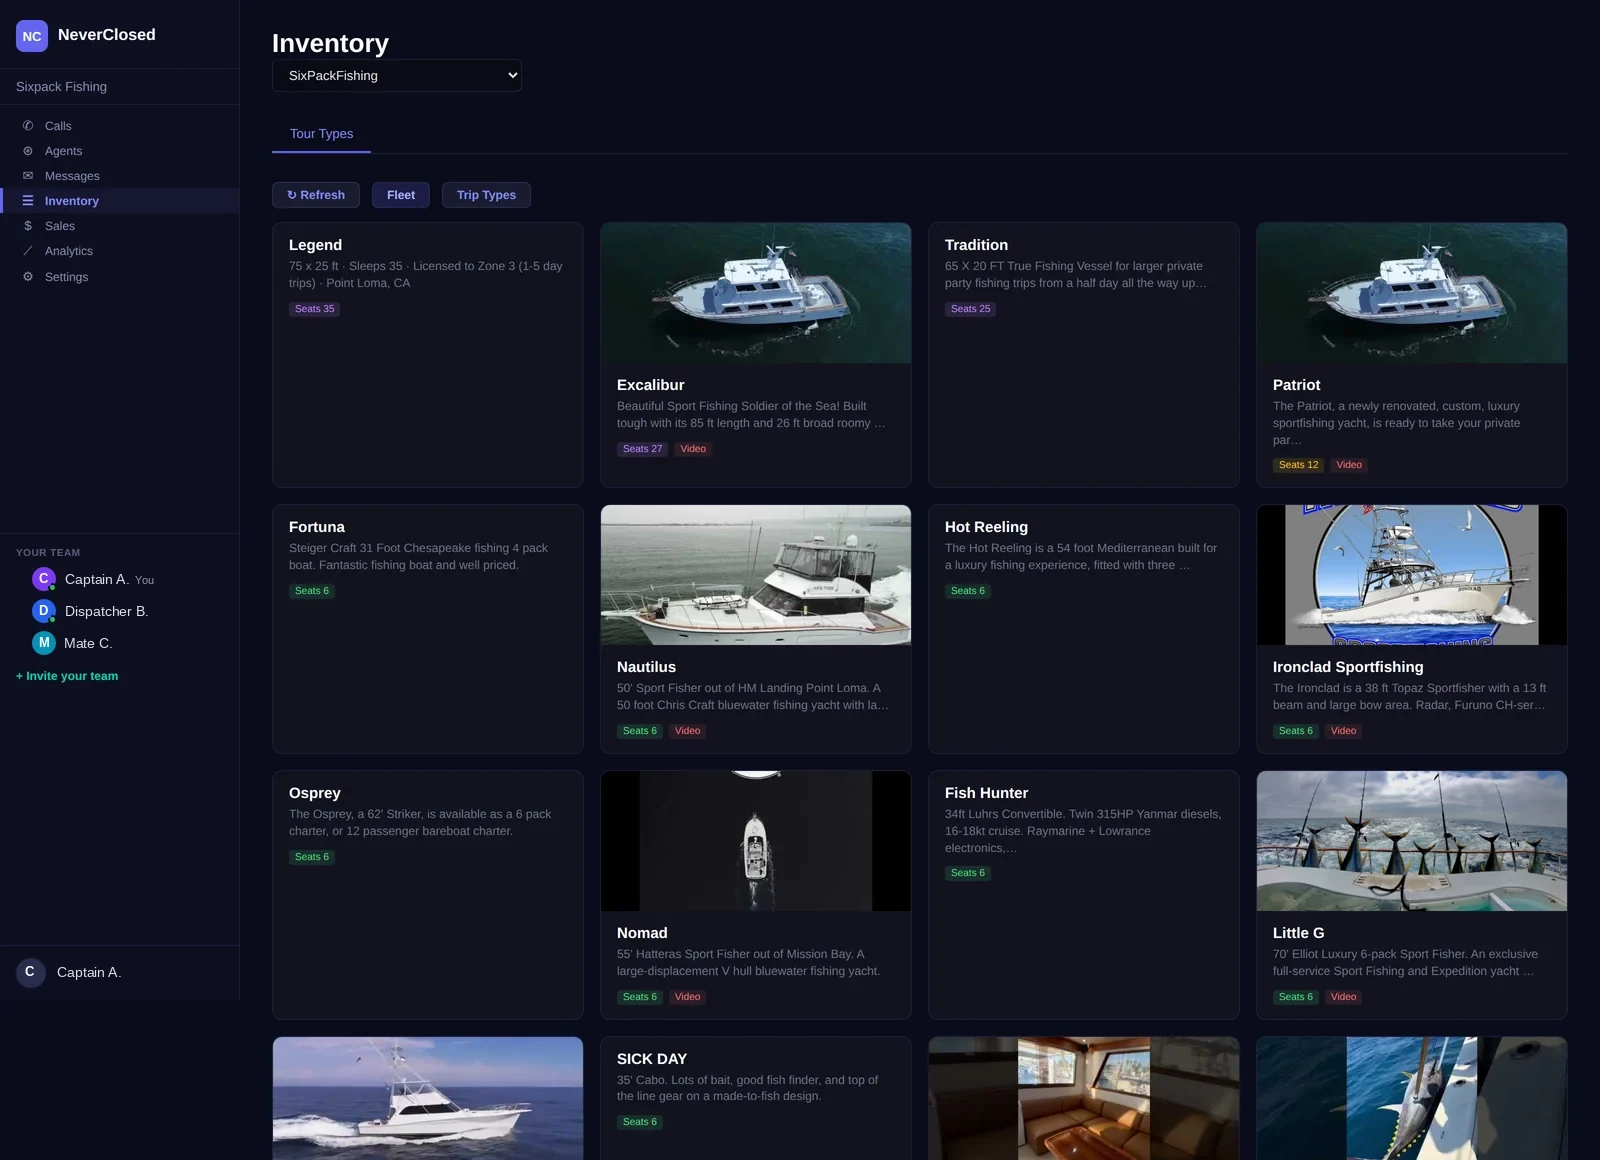Open the Fortuna card title

317,527
